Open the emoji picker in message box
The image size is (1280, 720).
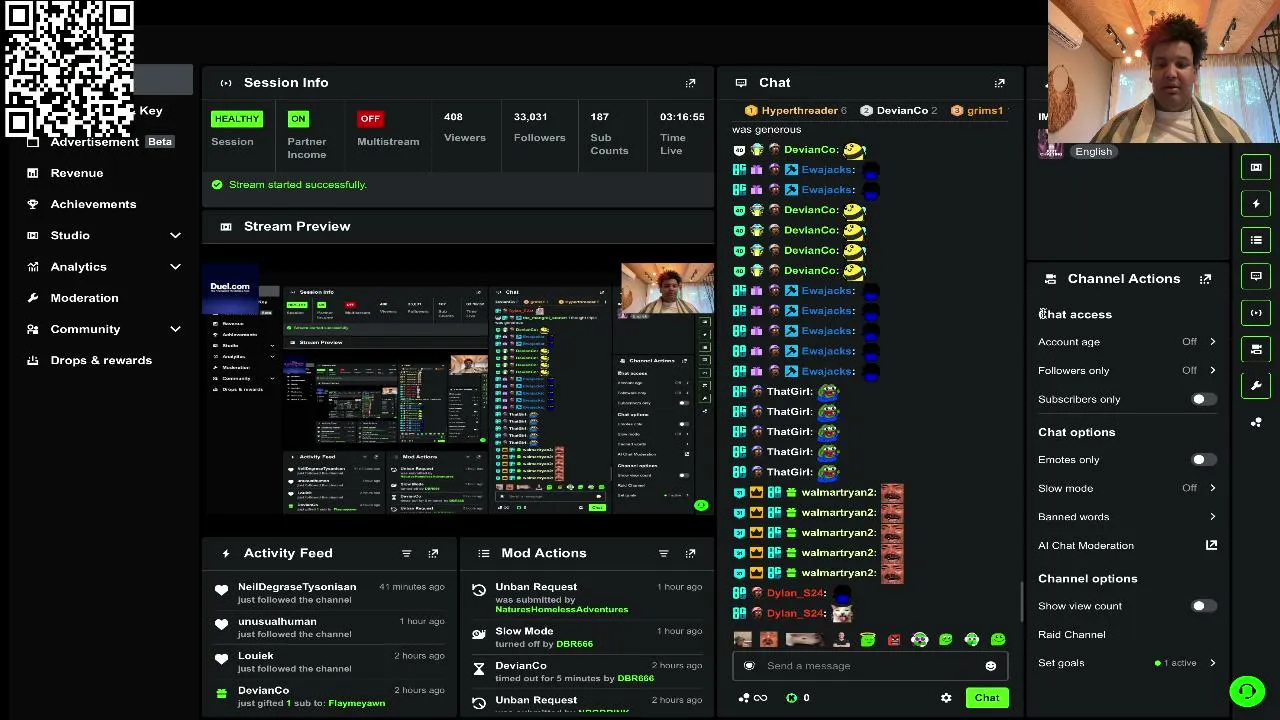point(990,666)
